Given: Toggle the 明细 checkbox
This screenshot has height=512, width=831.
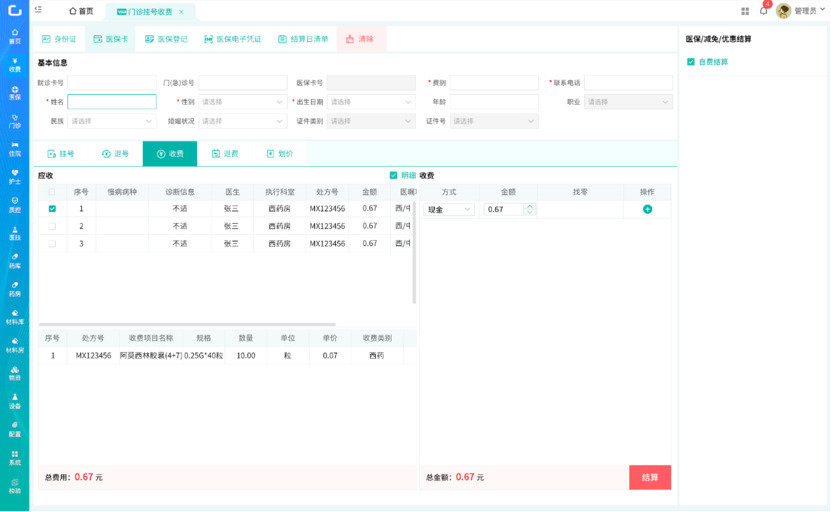Looking at the screenshot, I should click(393, 175).
